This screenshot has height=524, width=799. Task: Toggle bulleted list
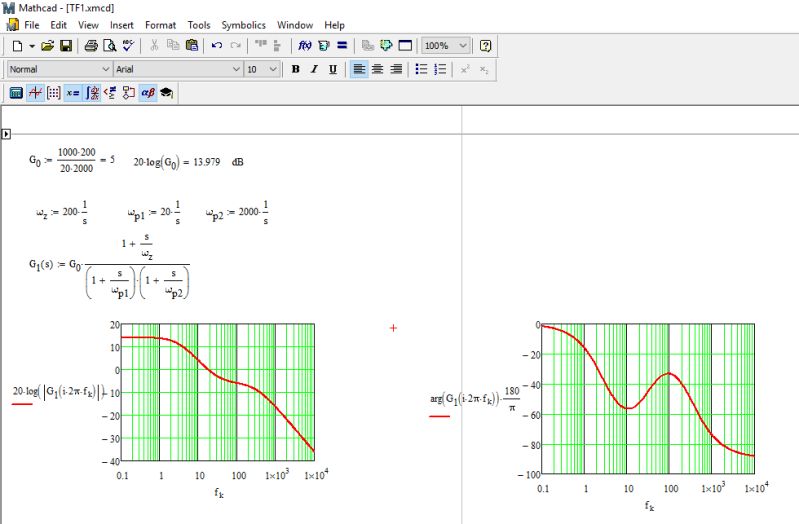coord(421,69)
